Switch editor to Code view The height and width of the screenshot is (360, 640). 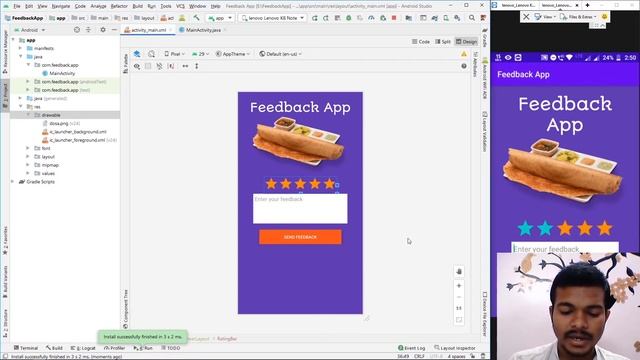pos(421,42)
